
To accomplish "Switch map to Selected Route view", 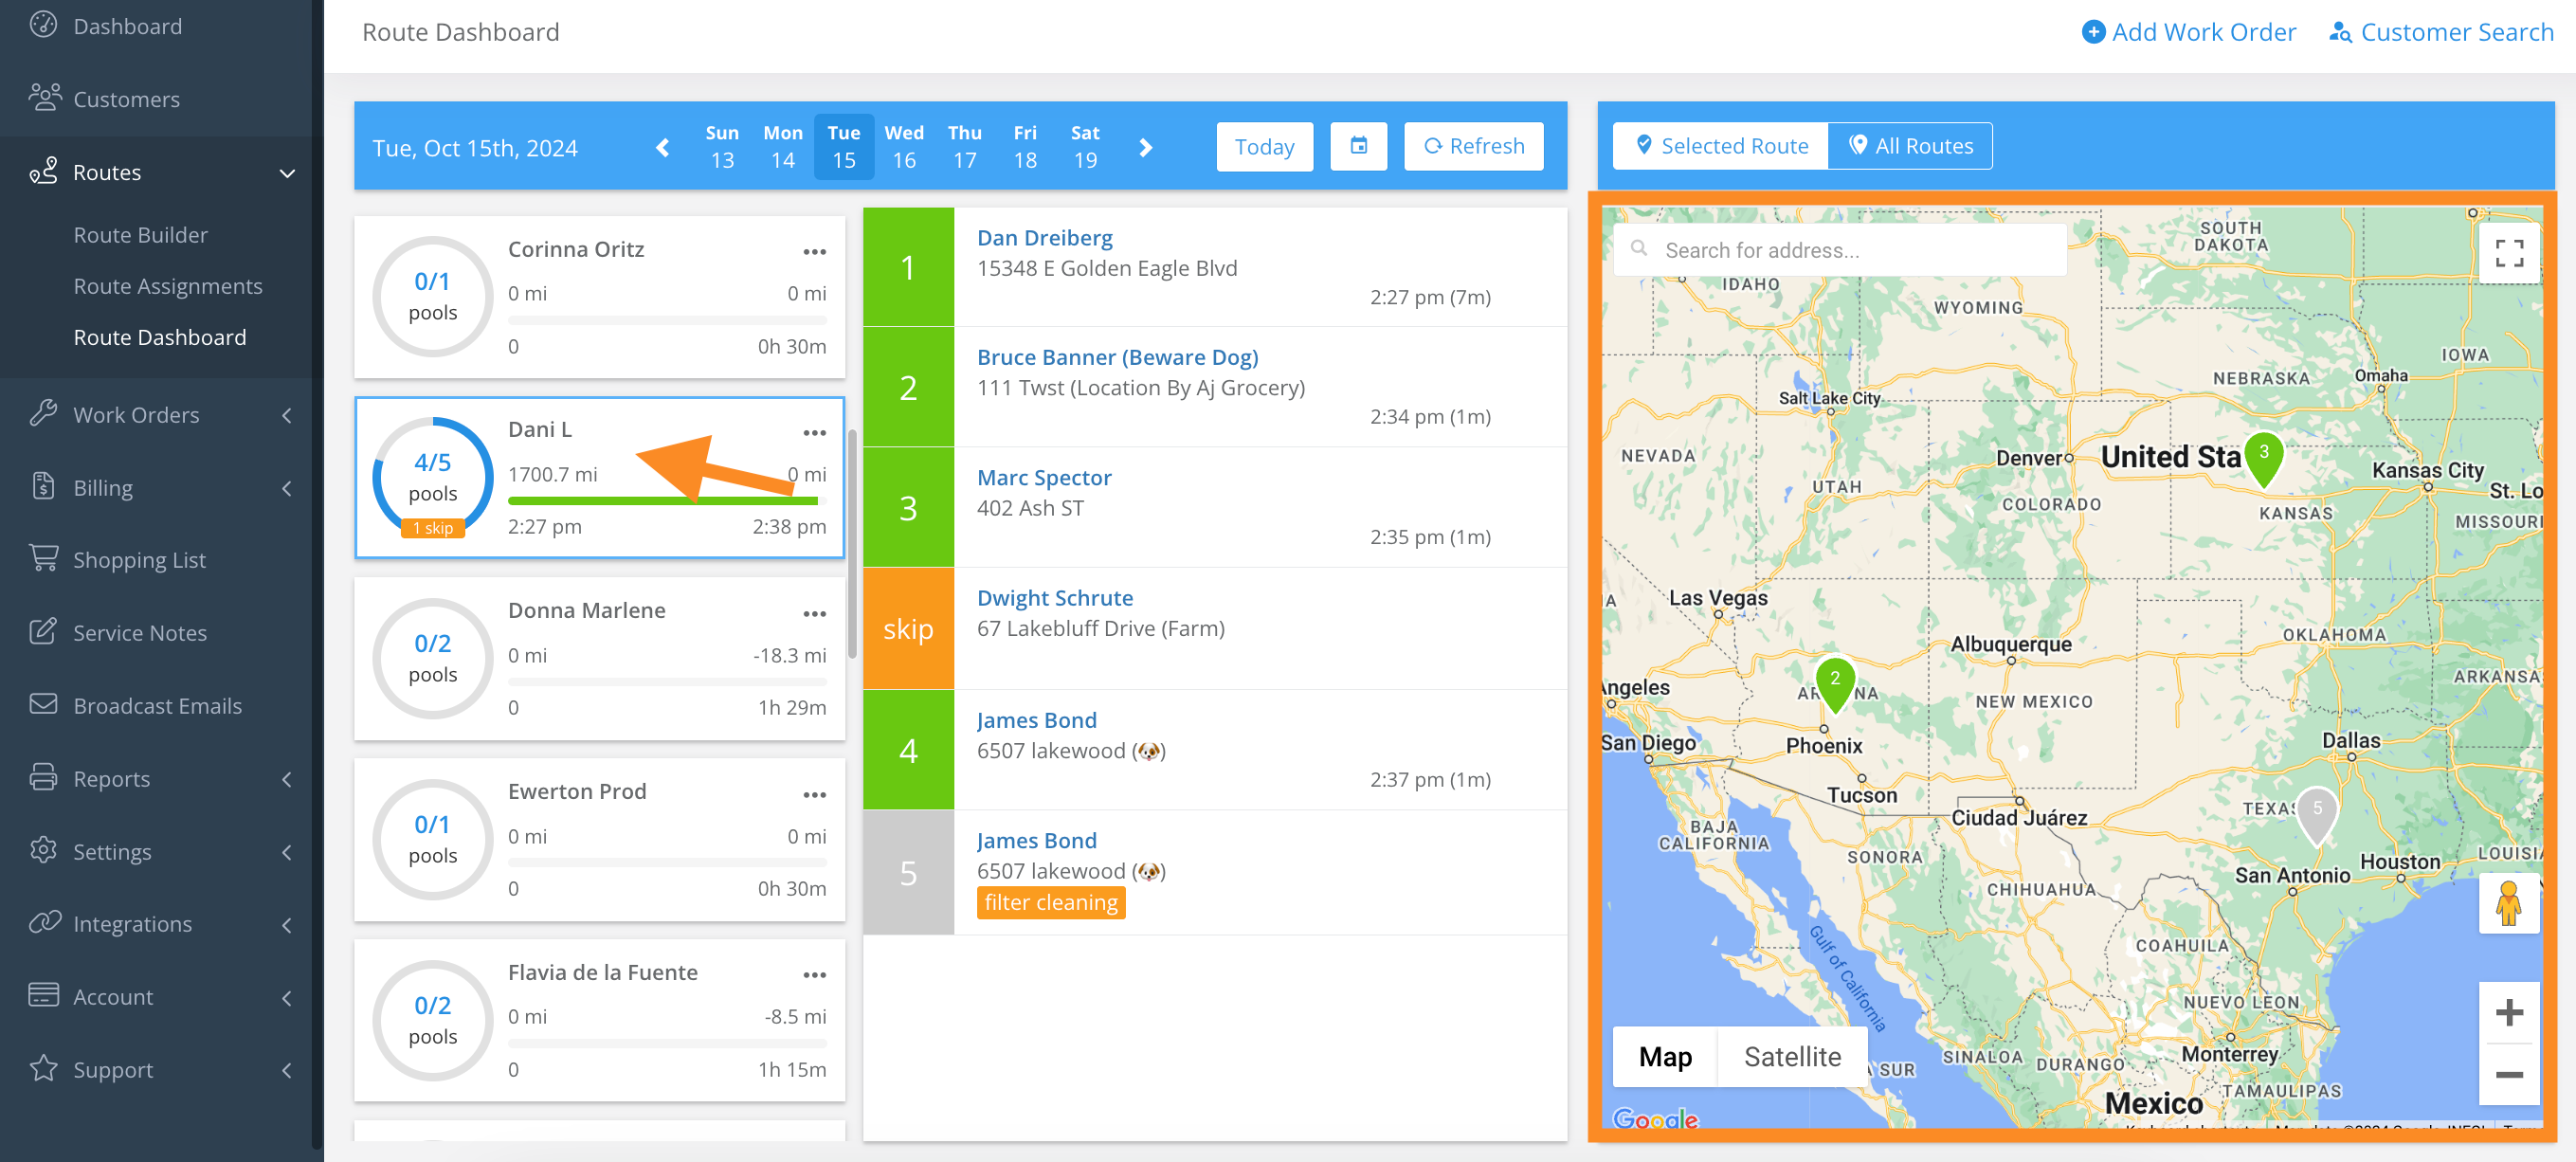I will [1721, 146].
